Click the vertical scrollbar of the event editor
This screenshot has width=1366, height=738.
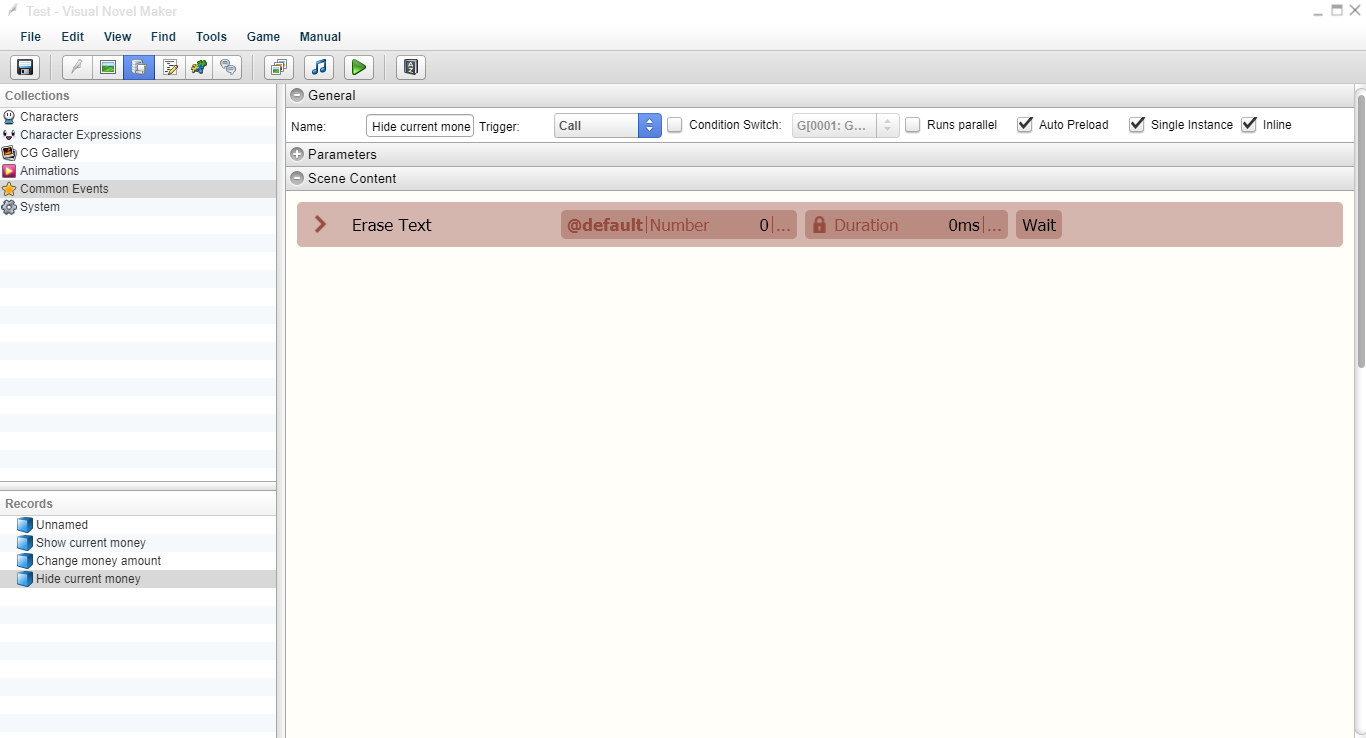[1361, 230]
